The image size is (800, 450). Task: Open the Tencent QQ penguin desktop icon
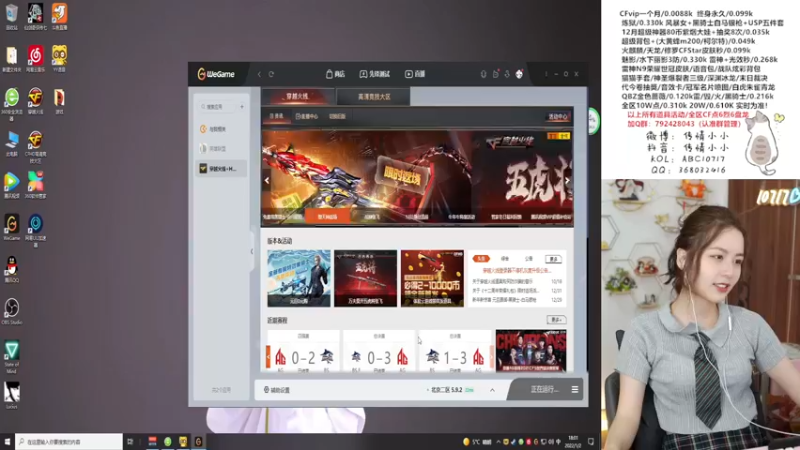[x=12, y=269]
